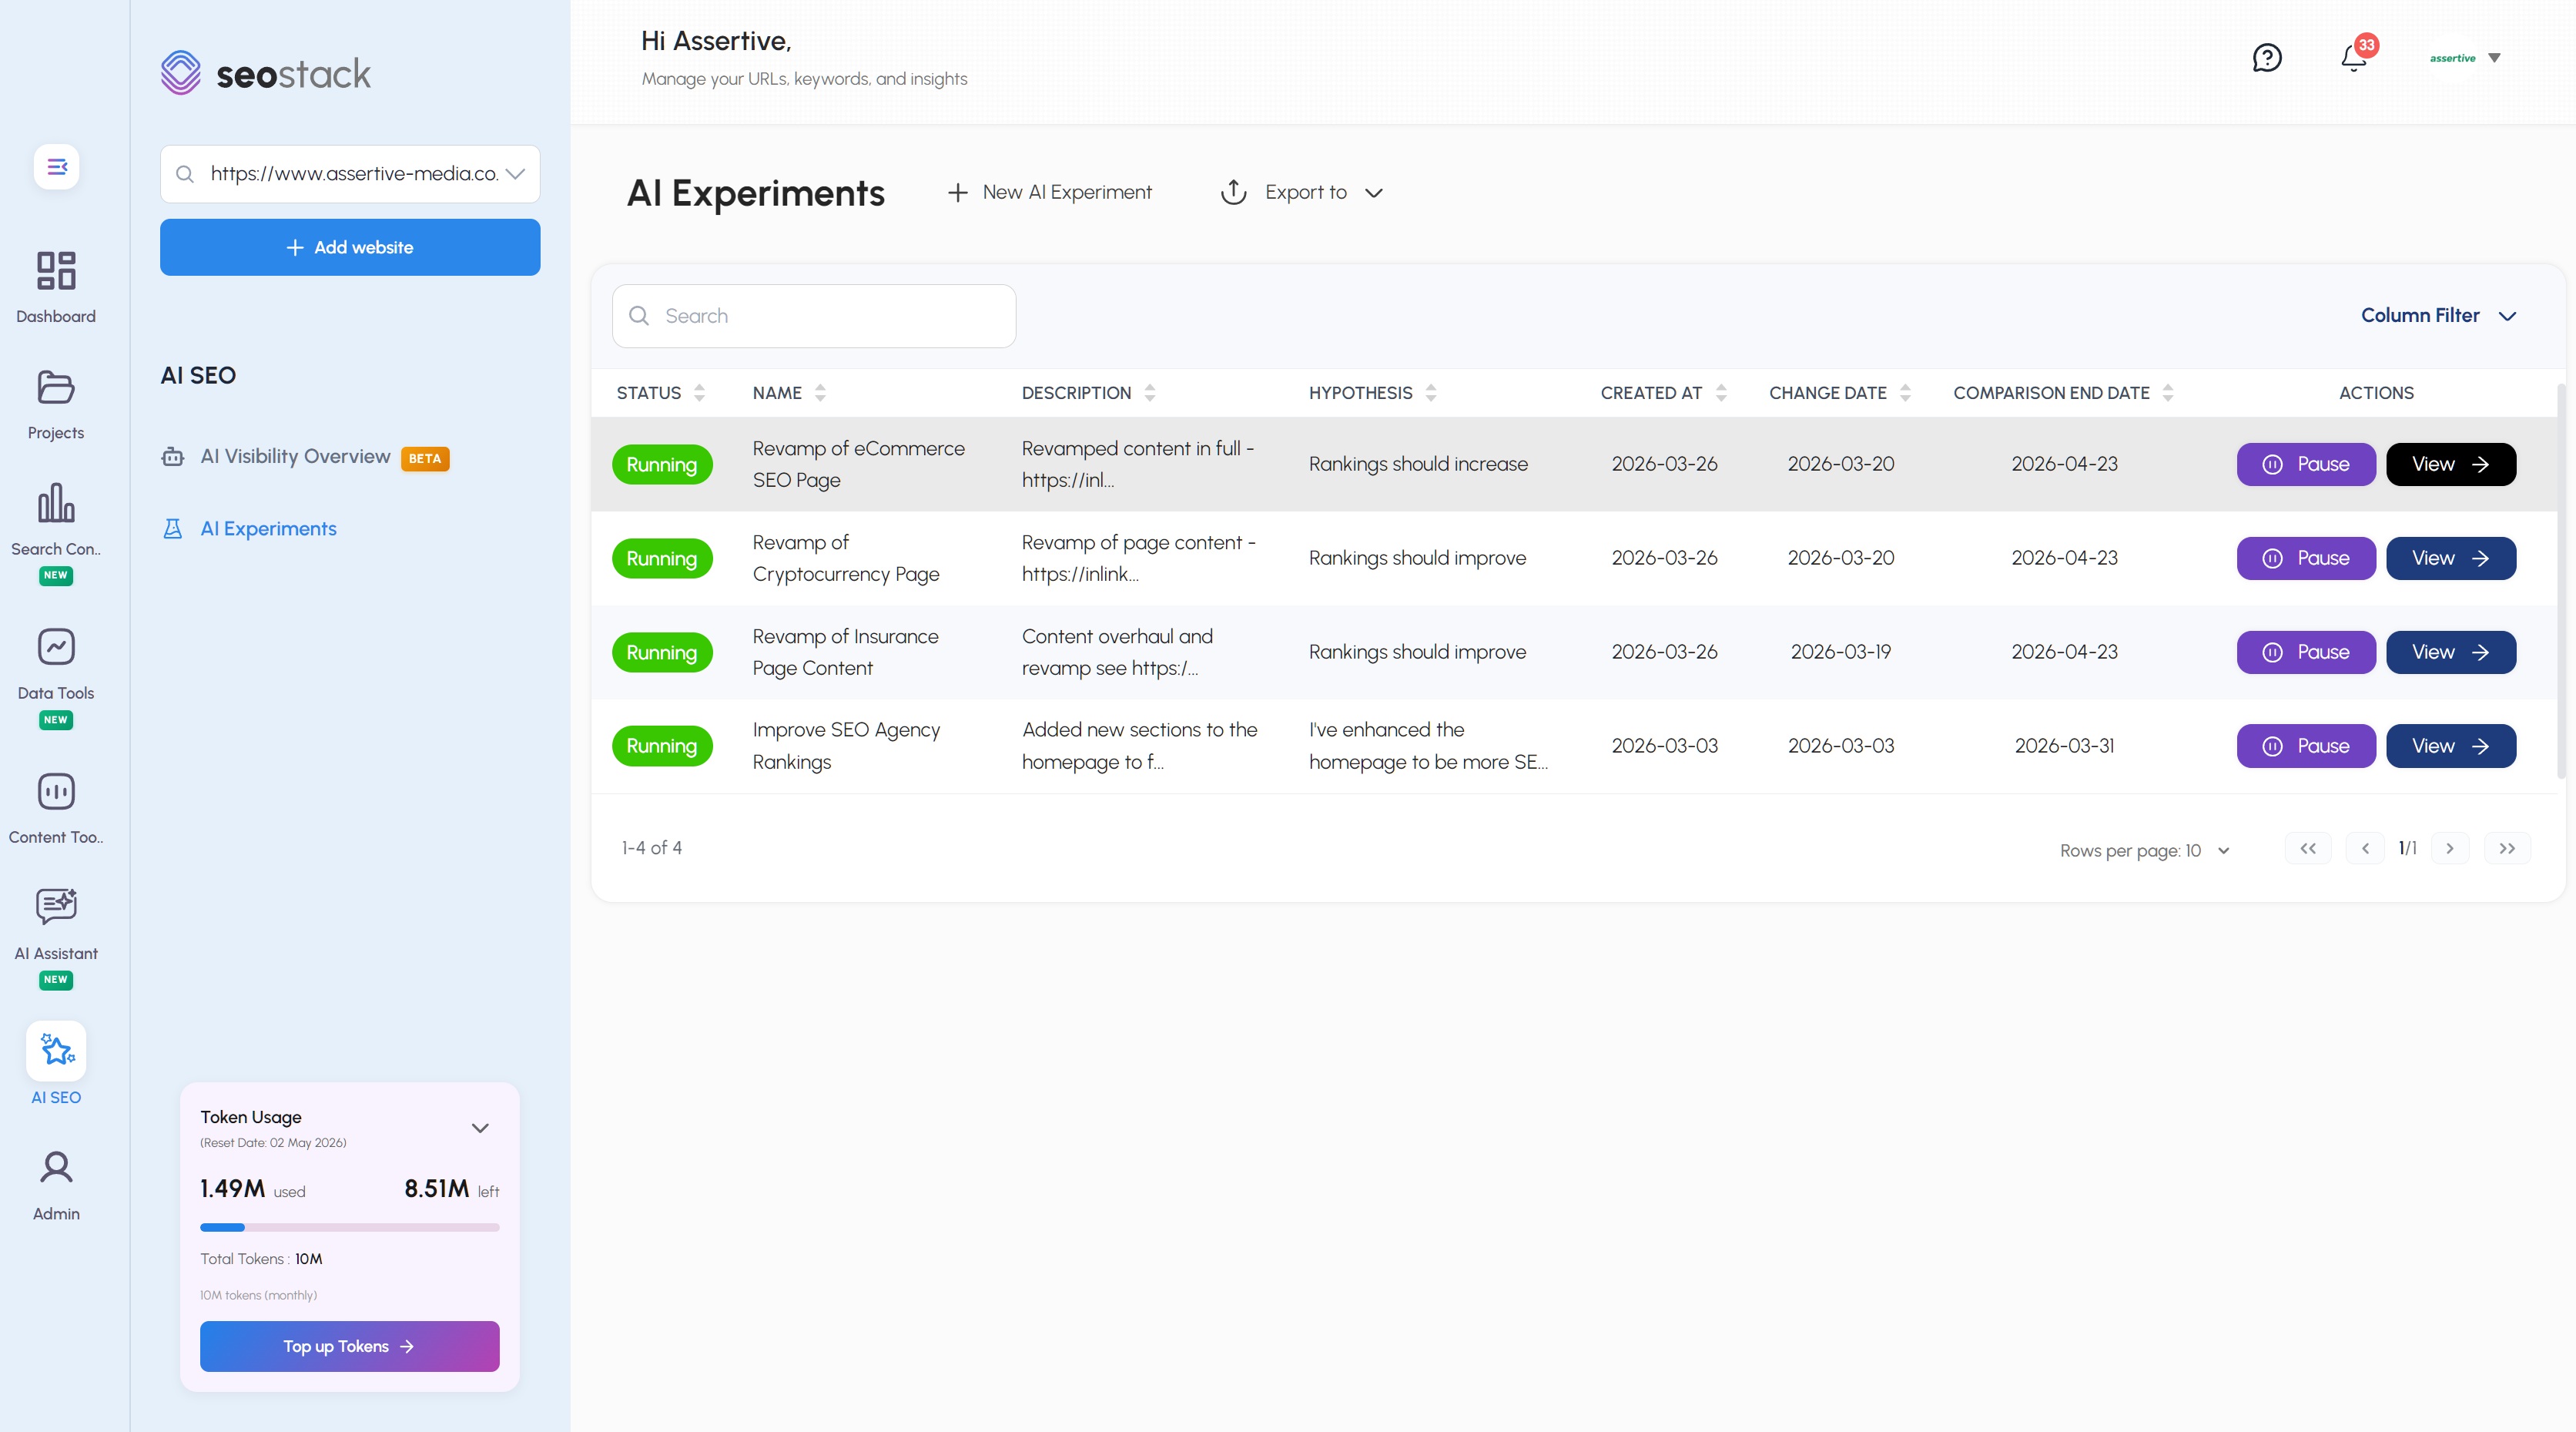
Task: Create a New AI Experiment
Action: tap(1048, 192)
